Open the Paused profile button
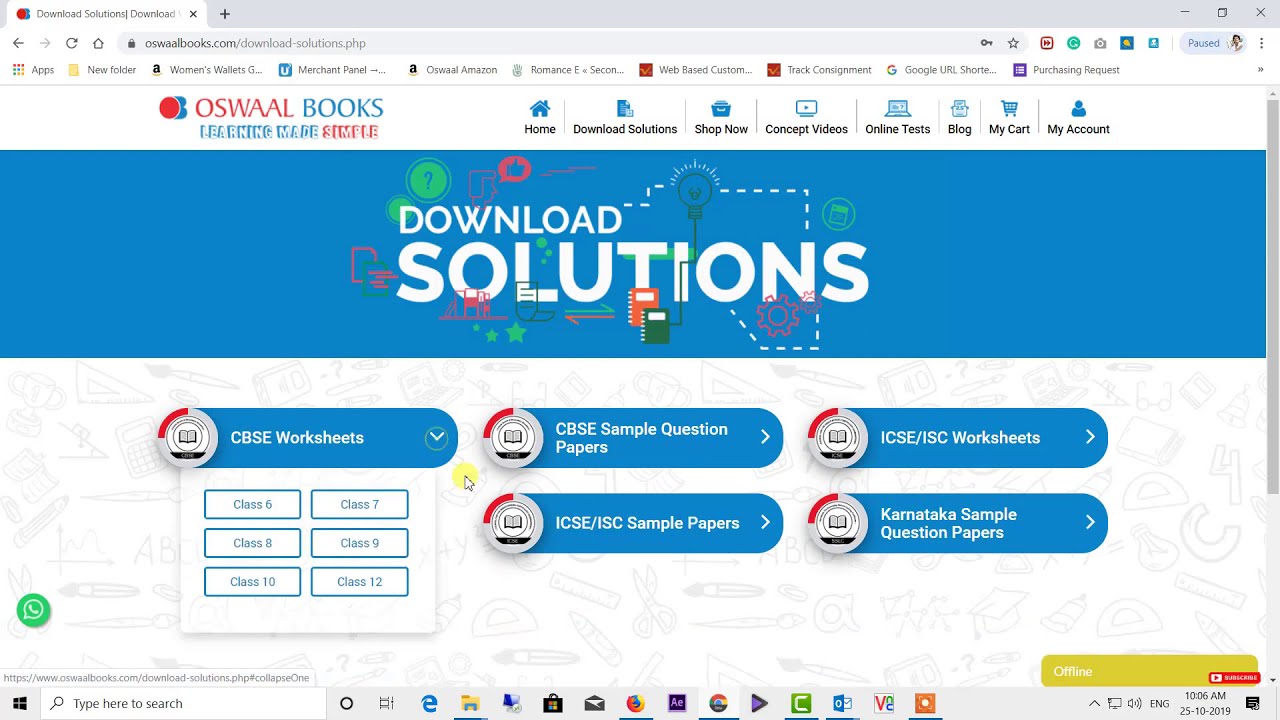 [x=1214, y=43]
